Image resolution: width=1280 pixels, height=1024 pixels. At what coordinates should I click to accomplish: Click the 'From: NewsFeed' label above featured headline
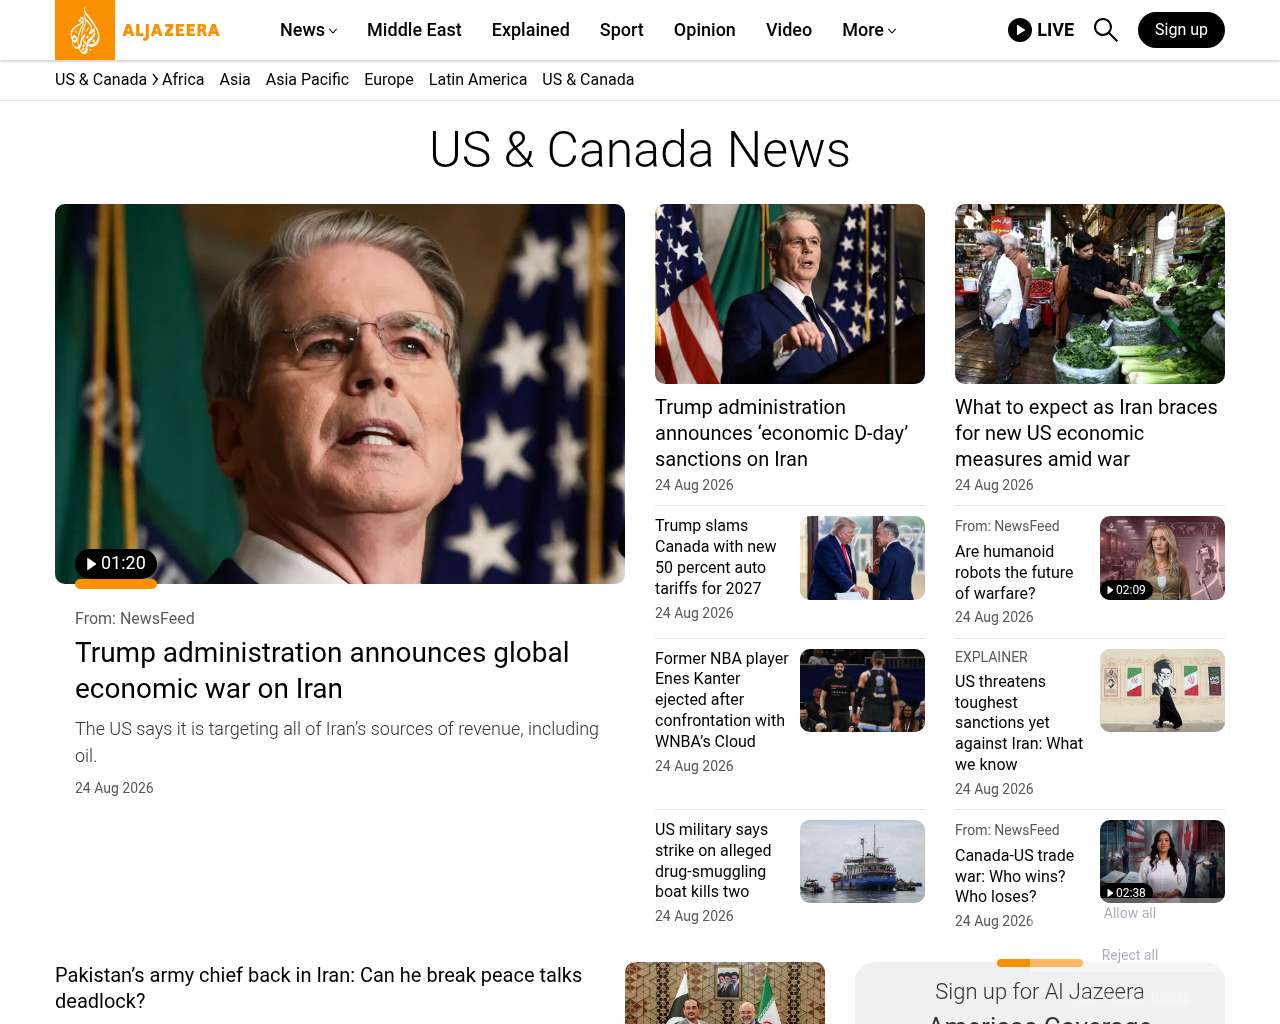coord(135,619)
